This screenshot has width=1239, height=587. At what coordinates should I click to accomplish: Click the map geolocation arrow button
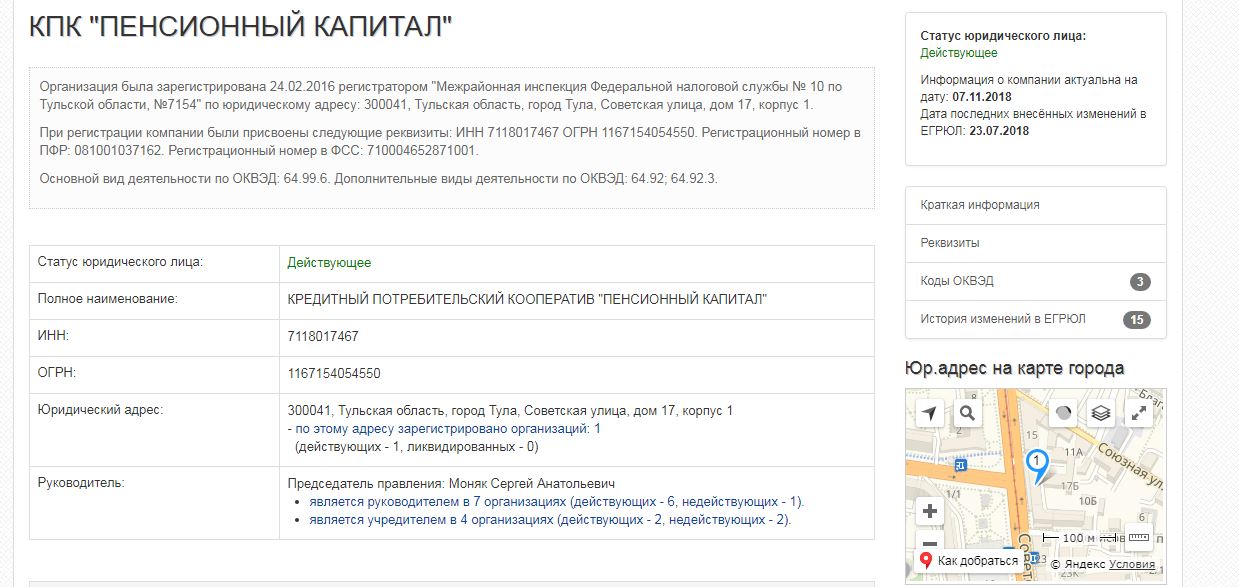tap(930, 413)
